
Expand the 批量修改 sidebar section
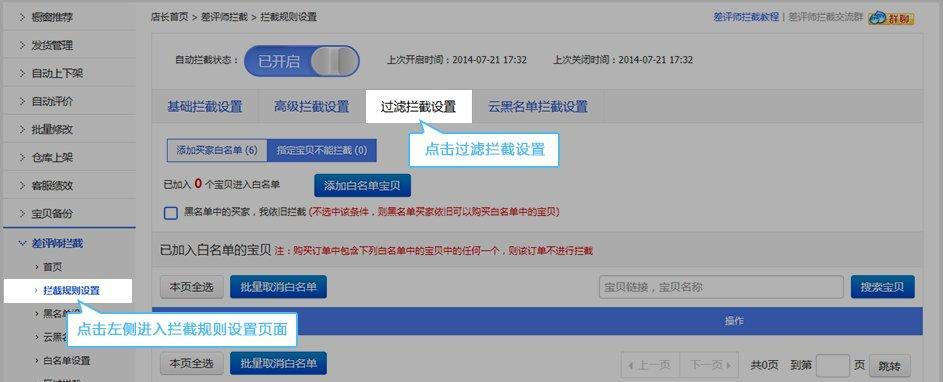coord(69,129)
